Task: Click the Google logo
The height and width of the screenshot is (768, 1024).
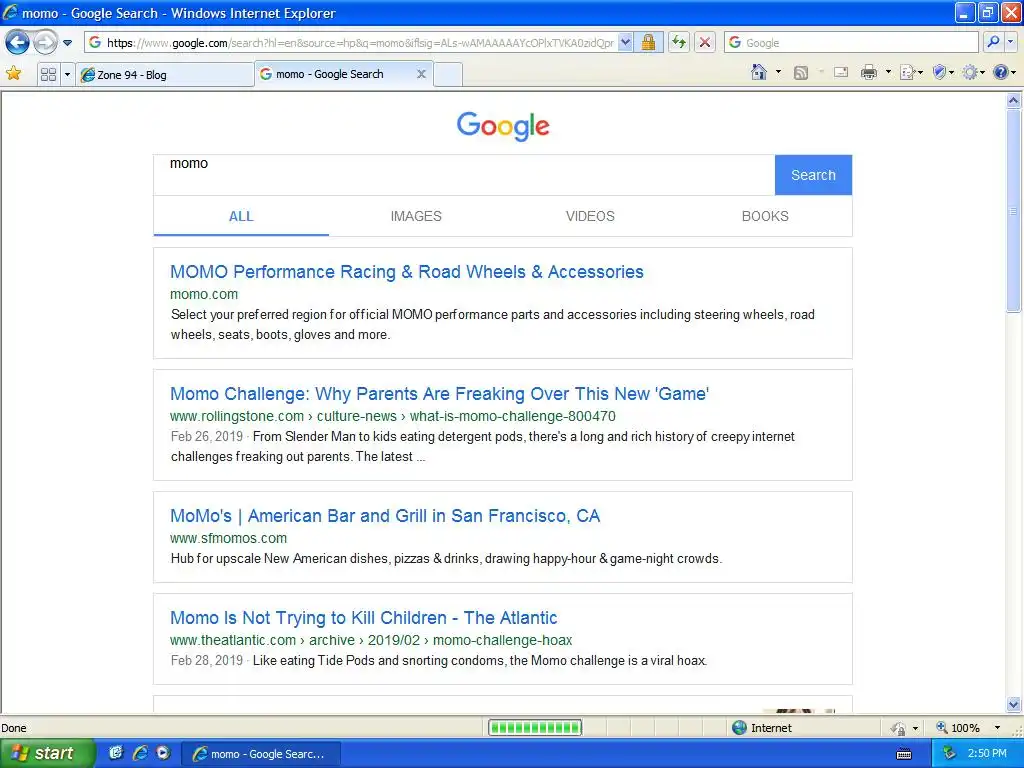Action: (x=503, y=125)
